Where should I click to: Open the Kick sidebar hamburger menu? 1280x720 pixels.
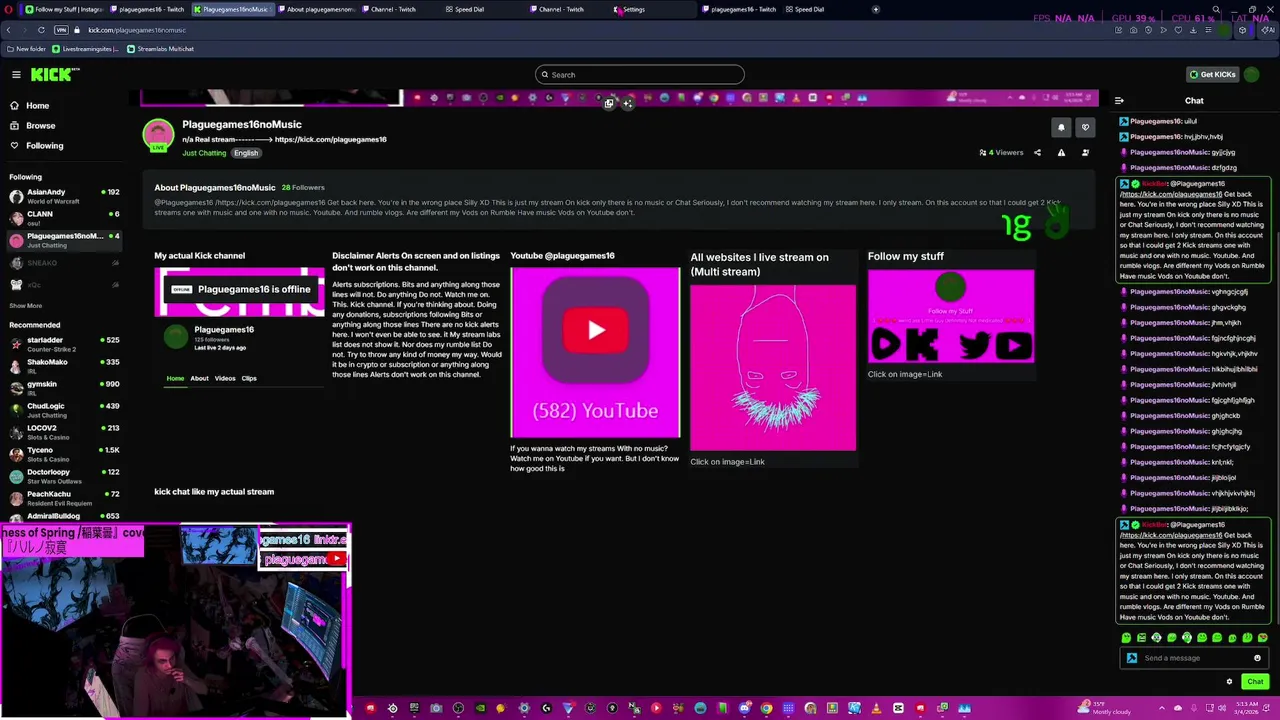(x=16, y=74)
